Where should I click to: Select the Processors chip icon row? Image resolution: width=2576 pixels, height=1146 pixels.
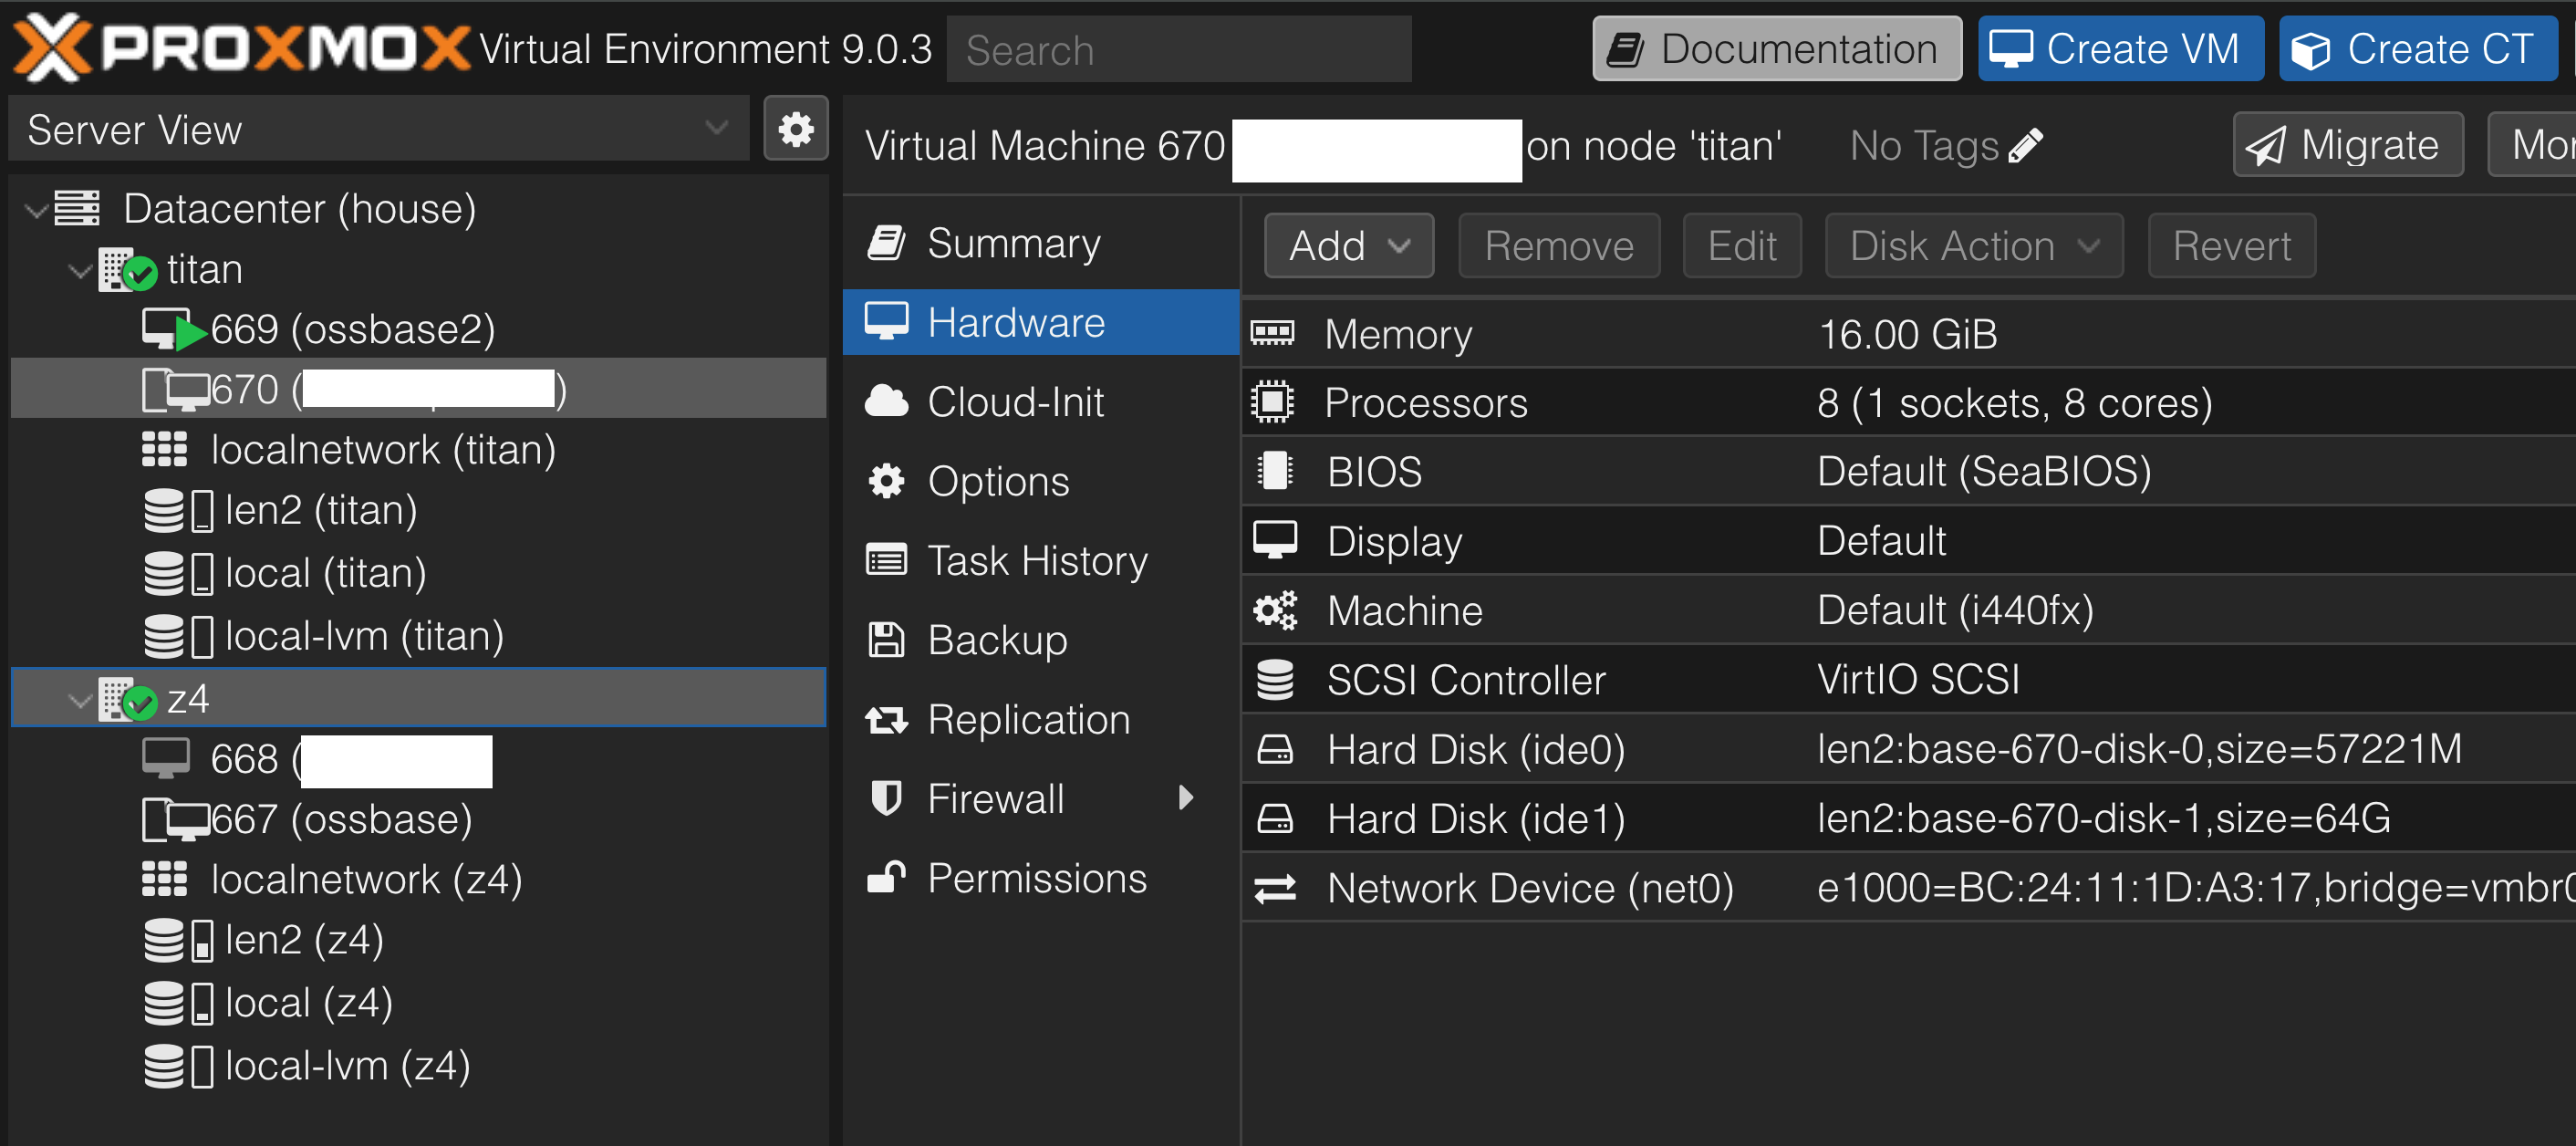point(1273,403)
